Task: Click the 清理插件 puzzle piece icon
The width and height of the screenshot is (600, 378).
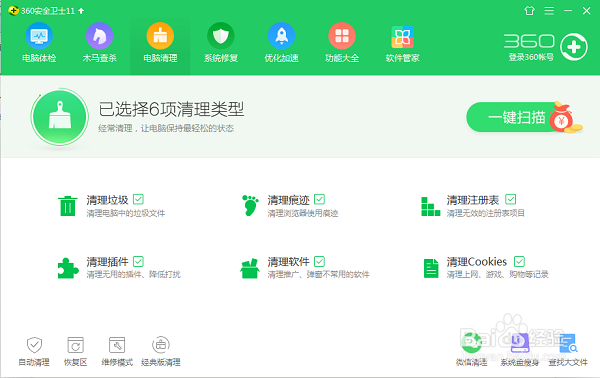Action: coord(68,268)
